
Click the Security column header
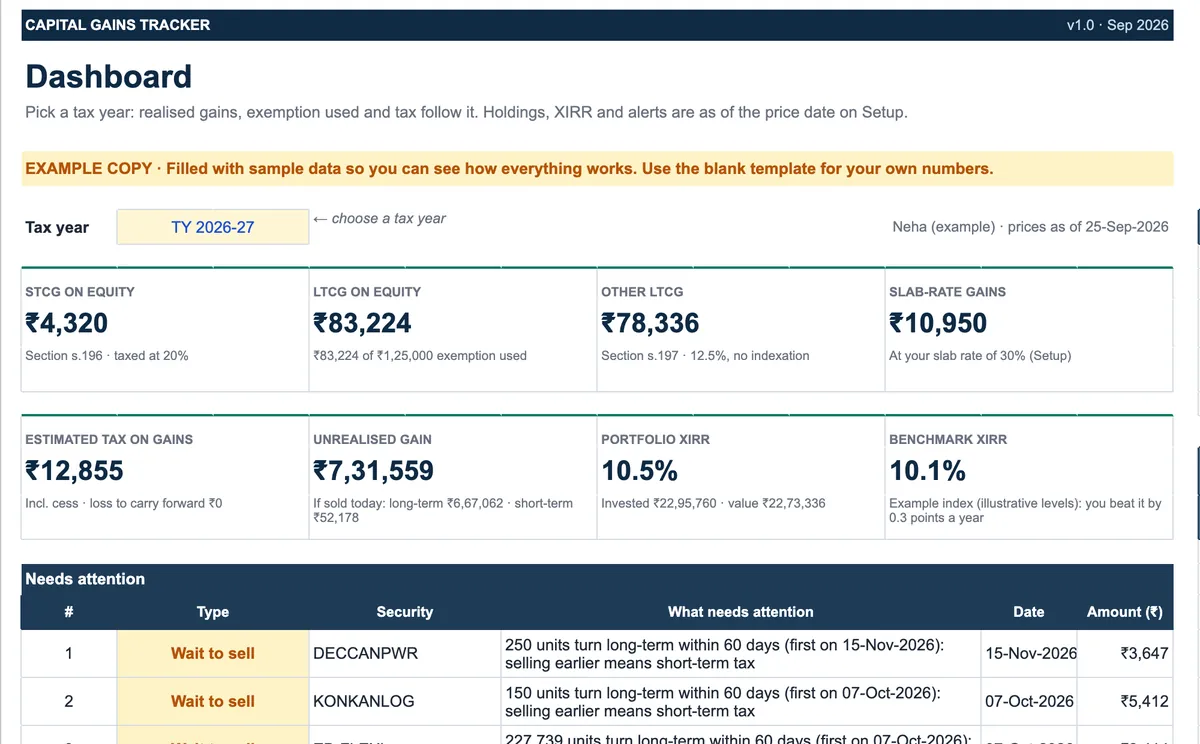[405, 612]
